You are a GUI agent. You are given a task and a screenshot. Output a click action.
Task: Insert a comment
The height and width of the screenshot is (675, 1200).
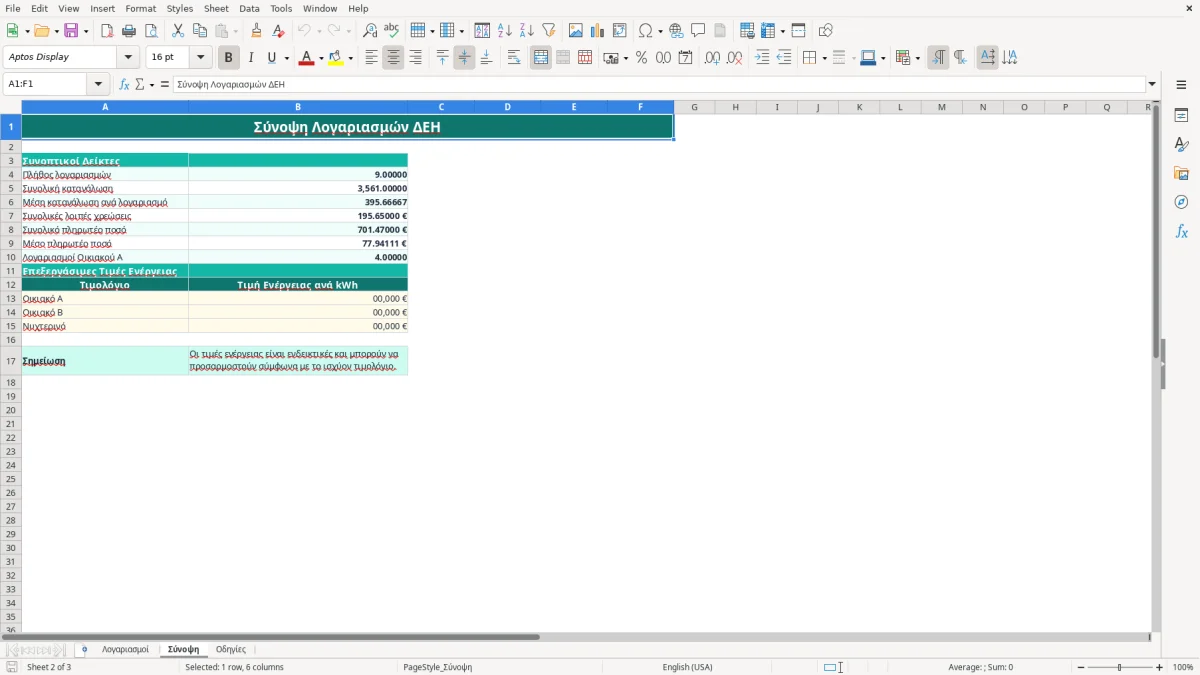[698, 31]
